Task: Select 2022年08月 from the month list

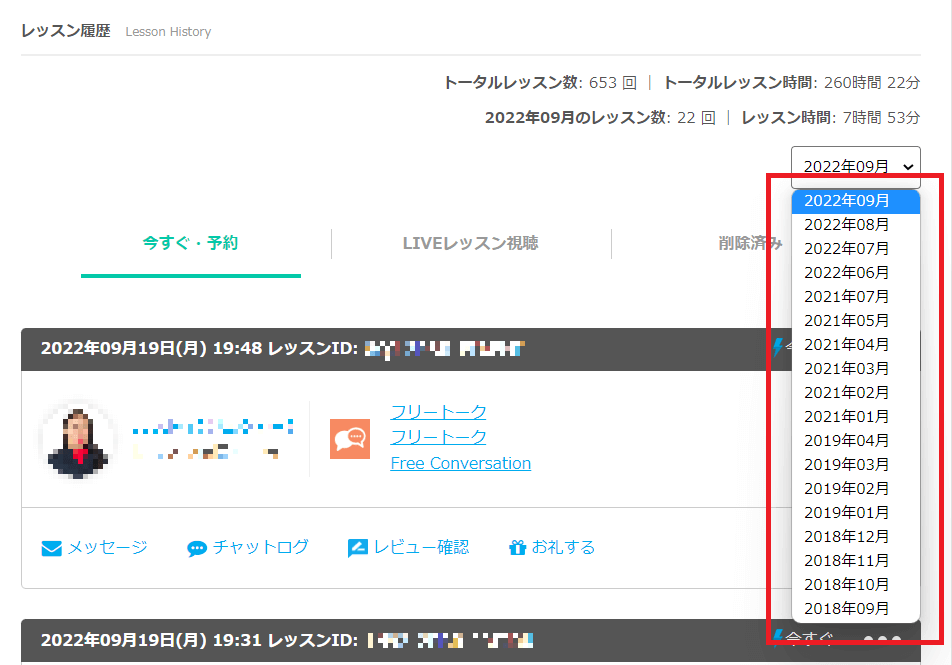Action: click(x=846, y=225)
